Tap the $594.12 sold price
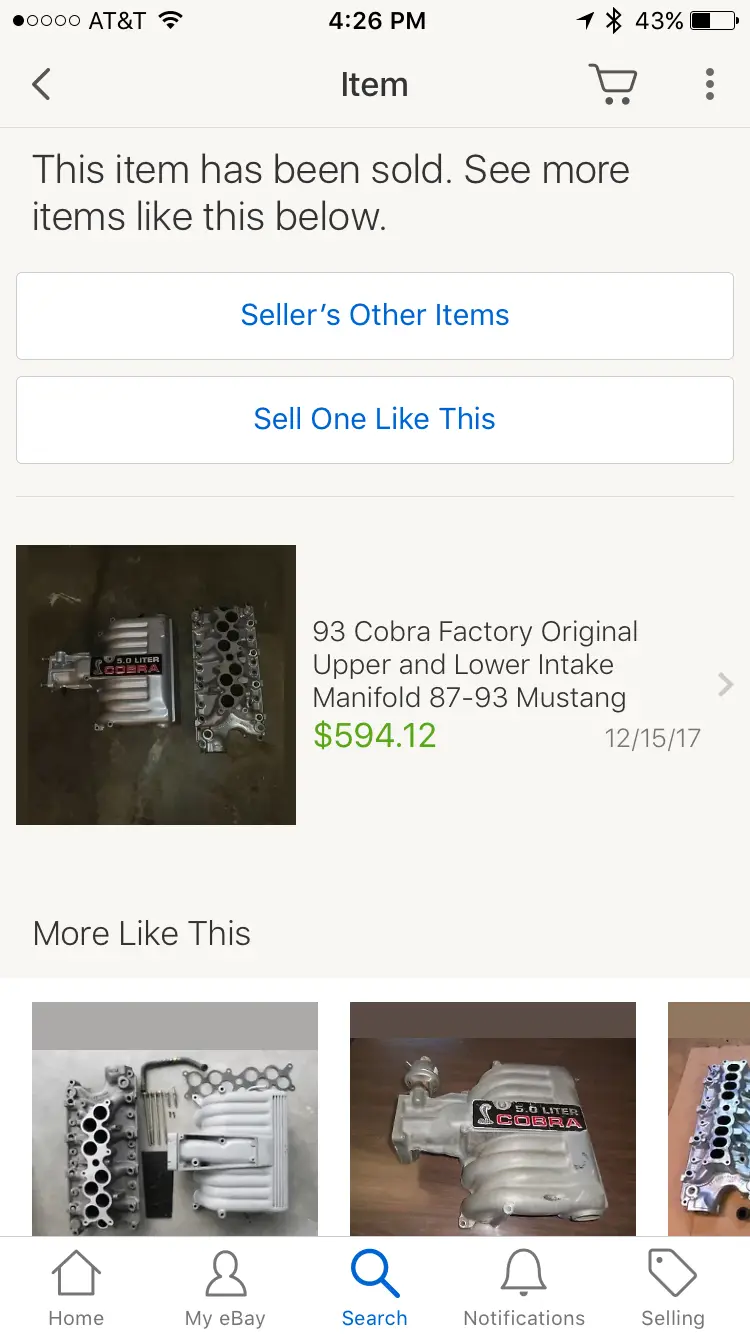The width and height of the screenshot is (750, 1334). pos(375,736)
